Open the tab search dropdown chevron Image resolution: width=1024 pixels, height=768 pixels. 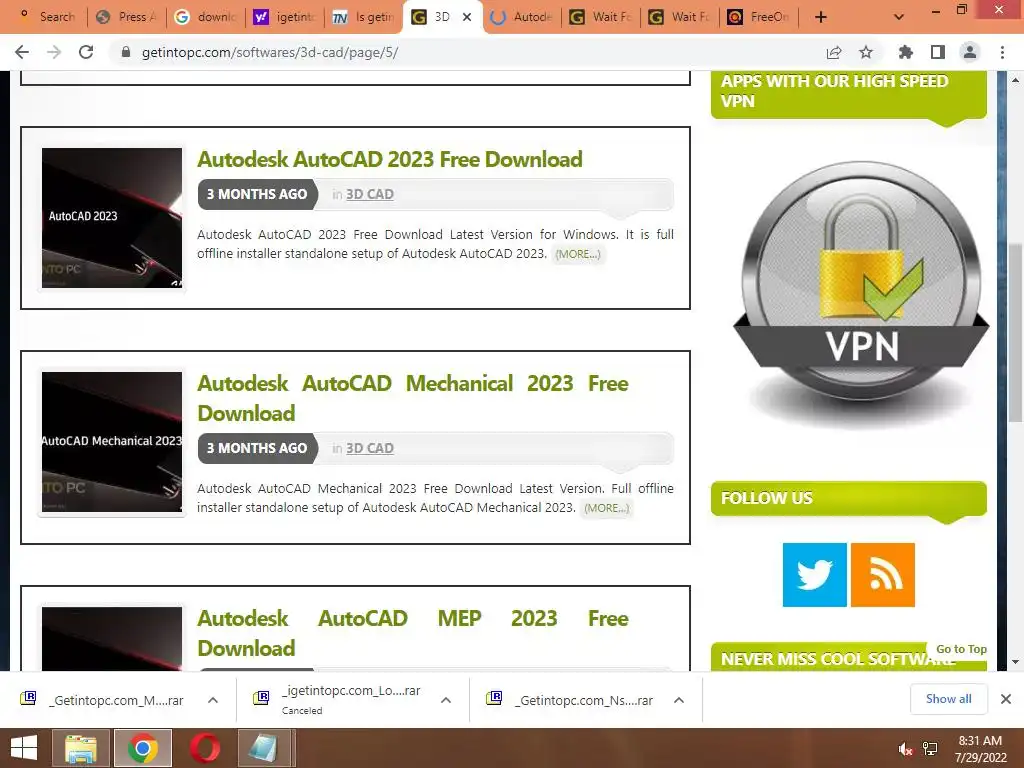pos(899,17)
